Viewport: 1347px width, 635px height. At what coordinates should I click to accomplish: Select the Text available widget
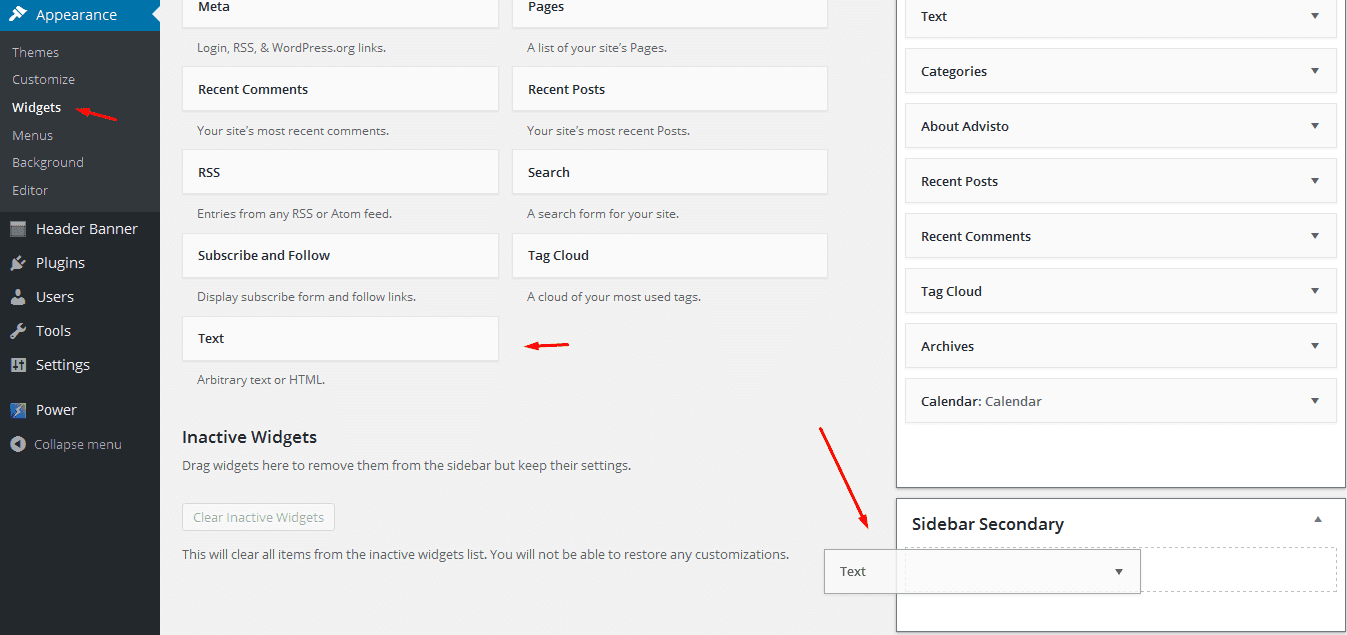pos(340,339)
